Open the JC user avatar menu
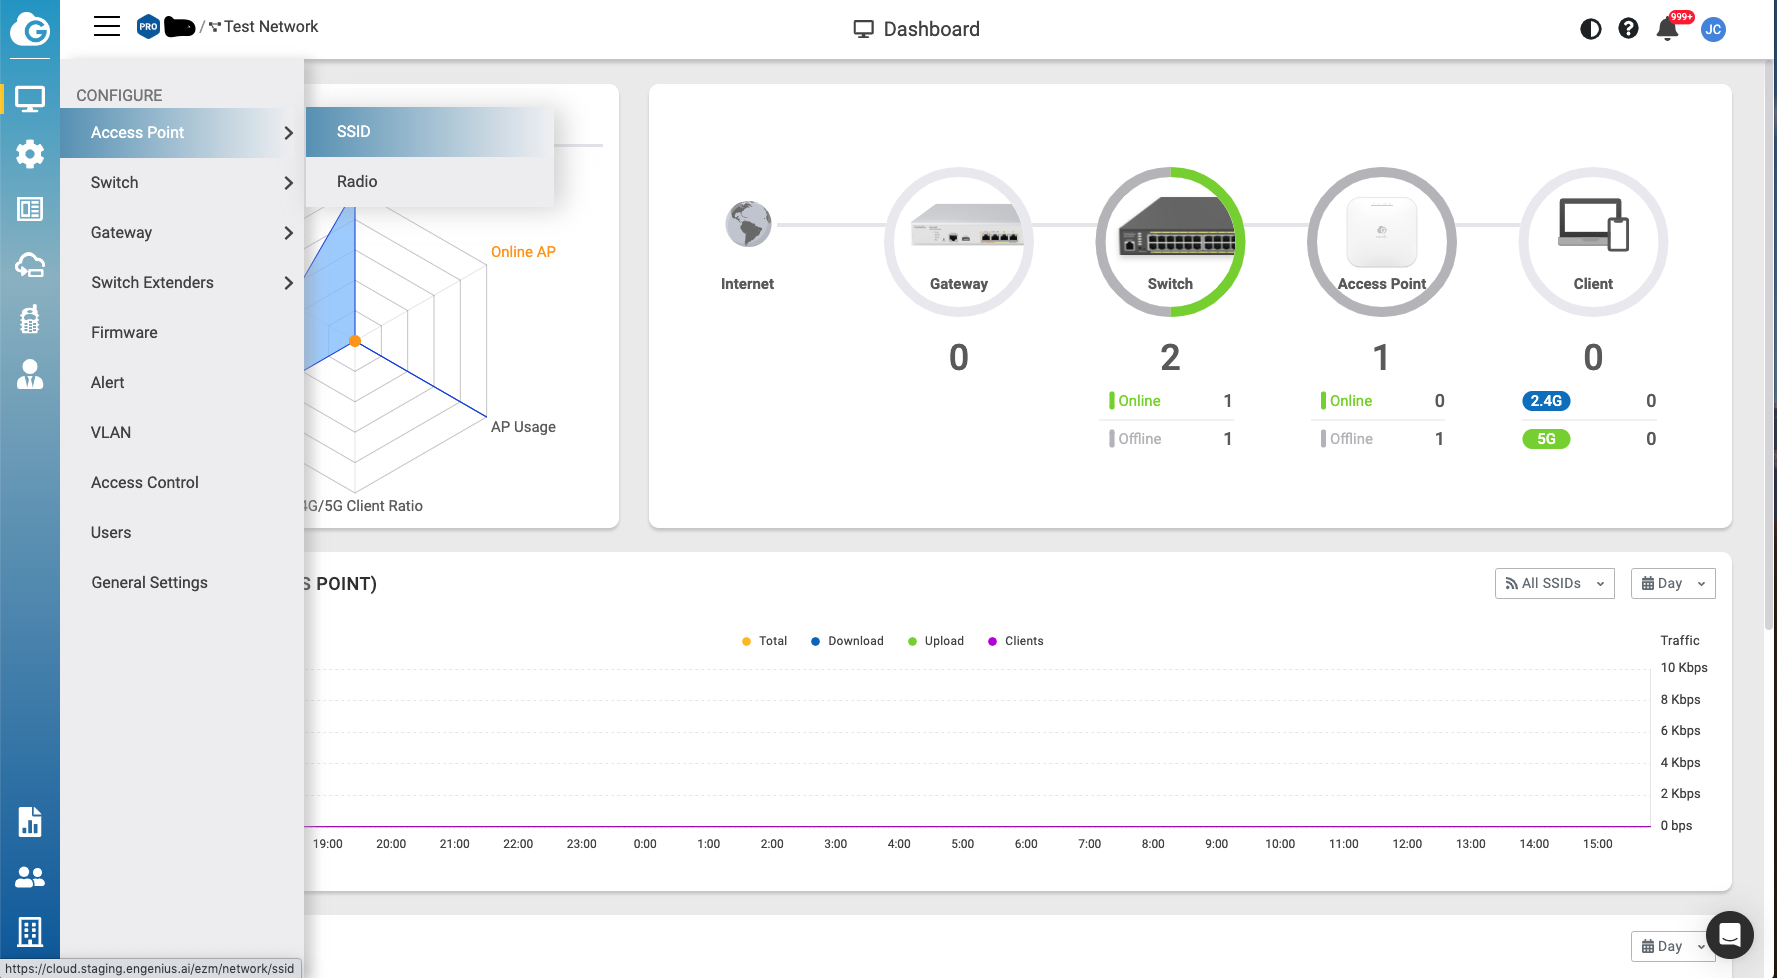Viewport: 1777px width, 978px height. tap(1713, 29)
